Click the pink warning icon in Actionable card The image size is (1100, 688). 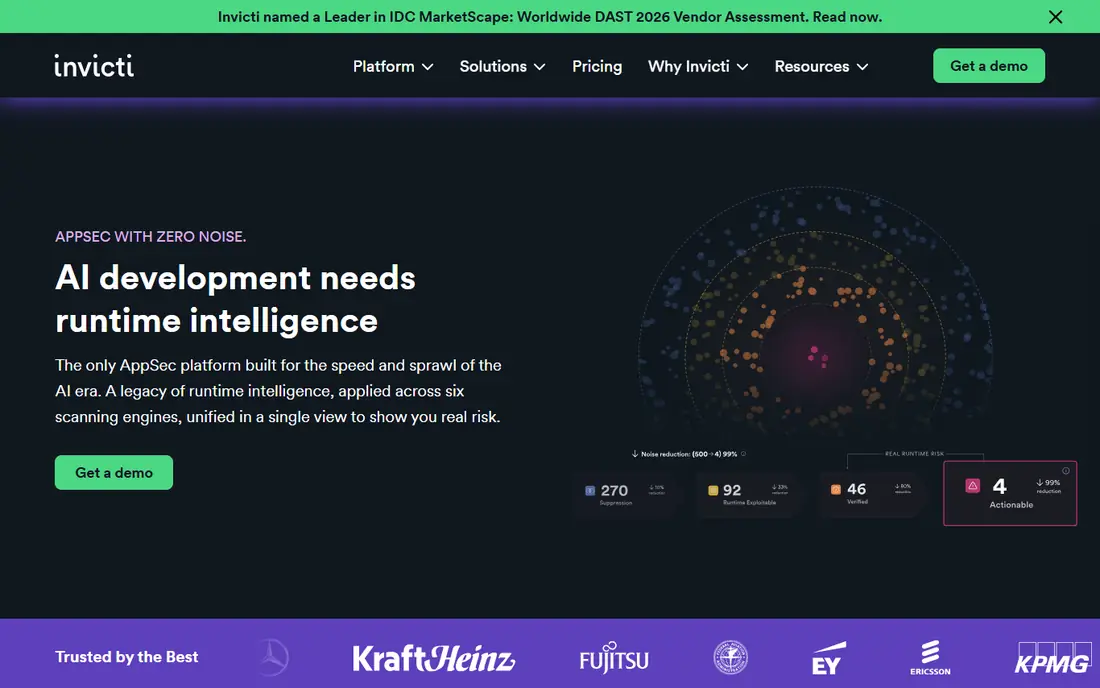[x=972, y=485]
